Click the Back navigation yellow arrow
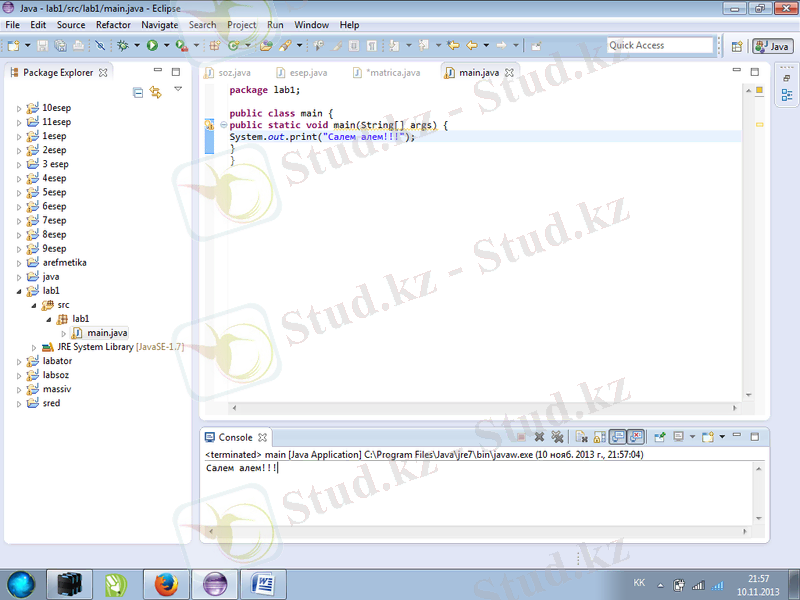 pyautogui.click(x=472, y=45)
